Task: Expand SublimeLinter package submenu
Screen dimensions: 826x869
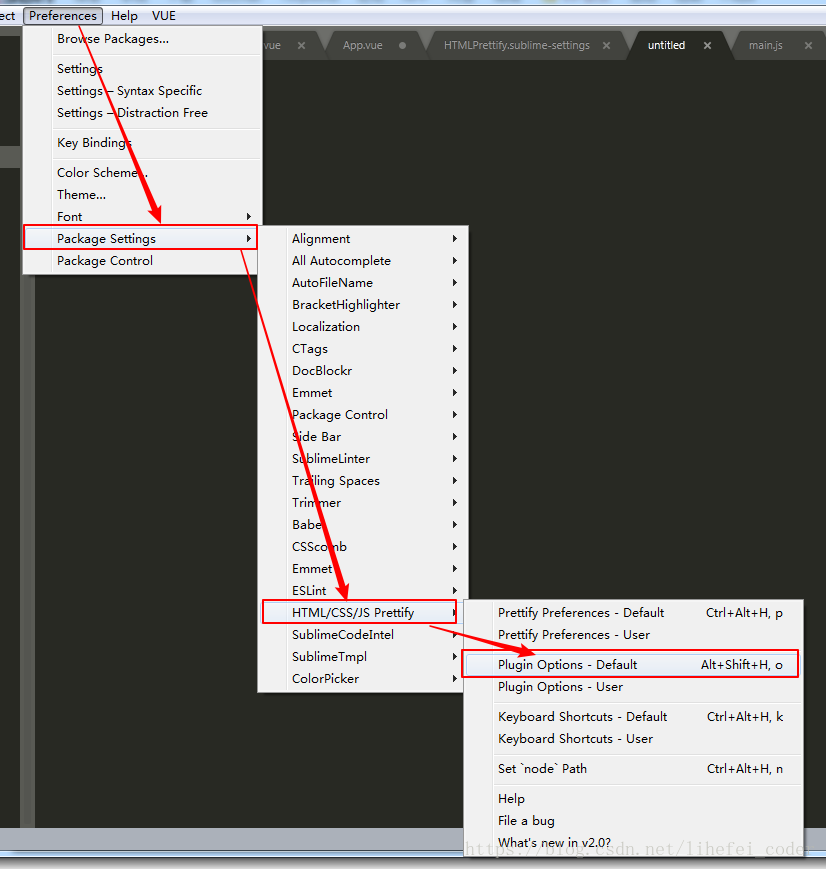Action: point(363,459)
